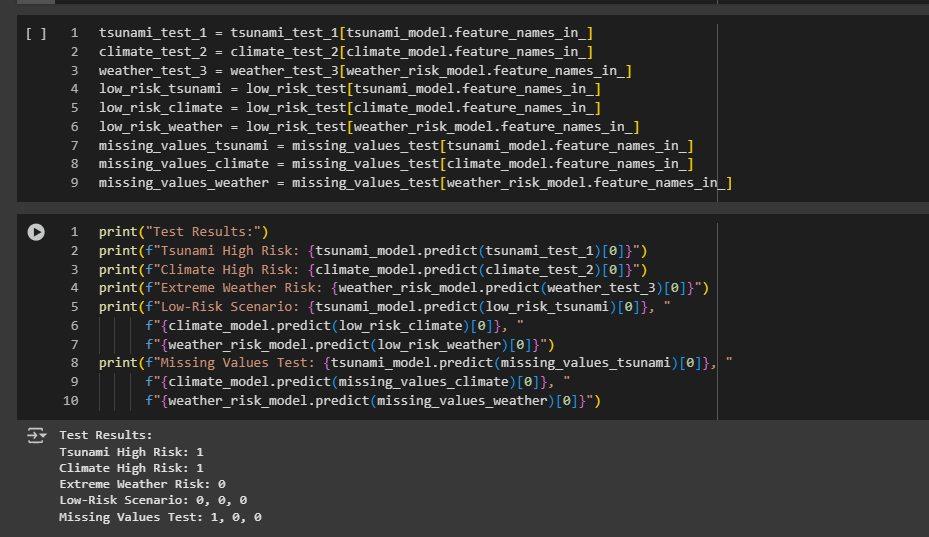Screen dimensions: 929x537
Task: Click the missing_values_weather assignment line
Action: (x=415, y=183)
